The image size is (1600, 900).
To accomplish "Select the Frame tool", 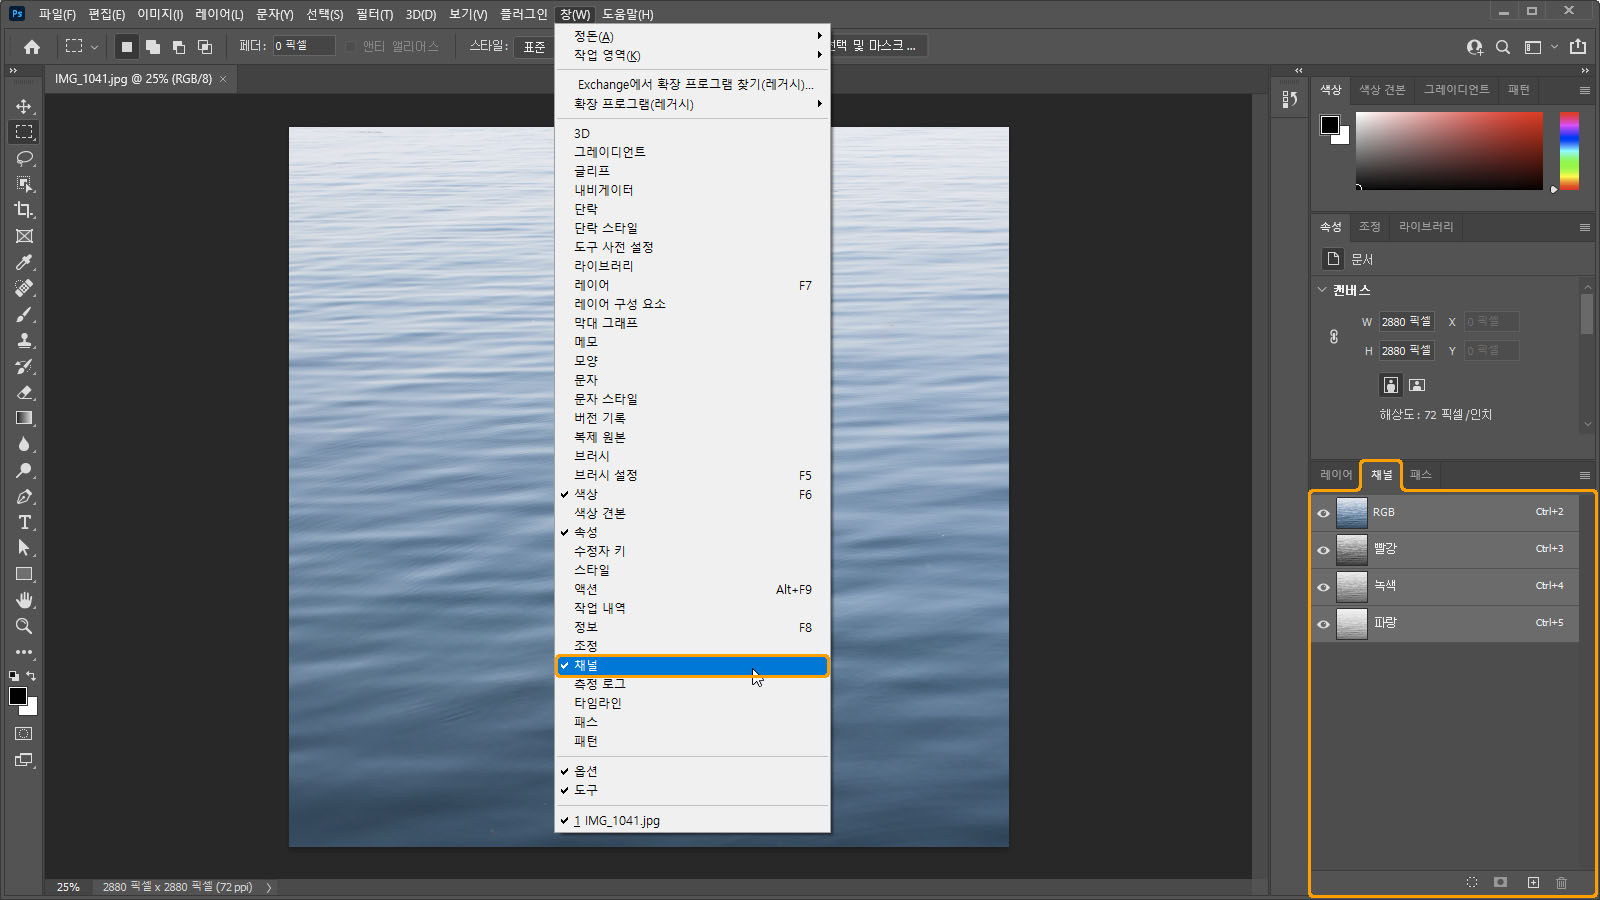I will click(x=24, y=236).
